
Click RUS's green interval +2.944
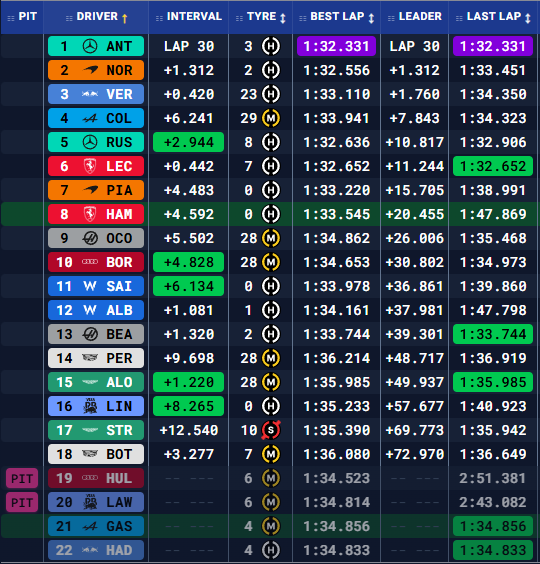coord(189,142)
